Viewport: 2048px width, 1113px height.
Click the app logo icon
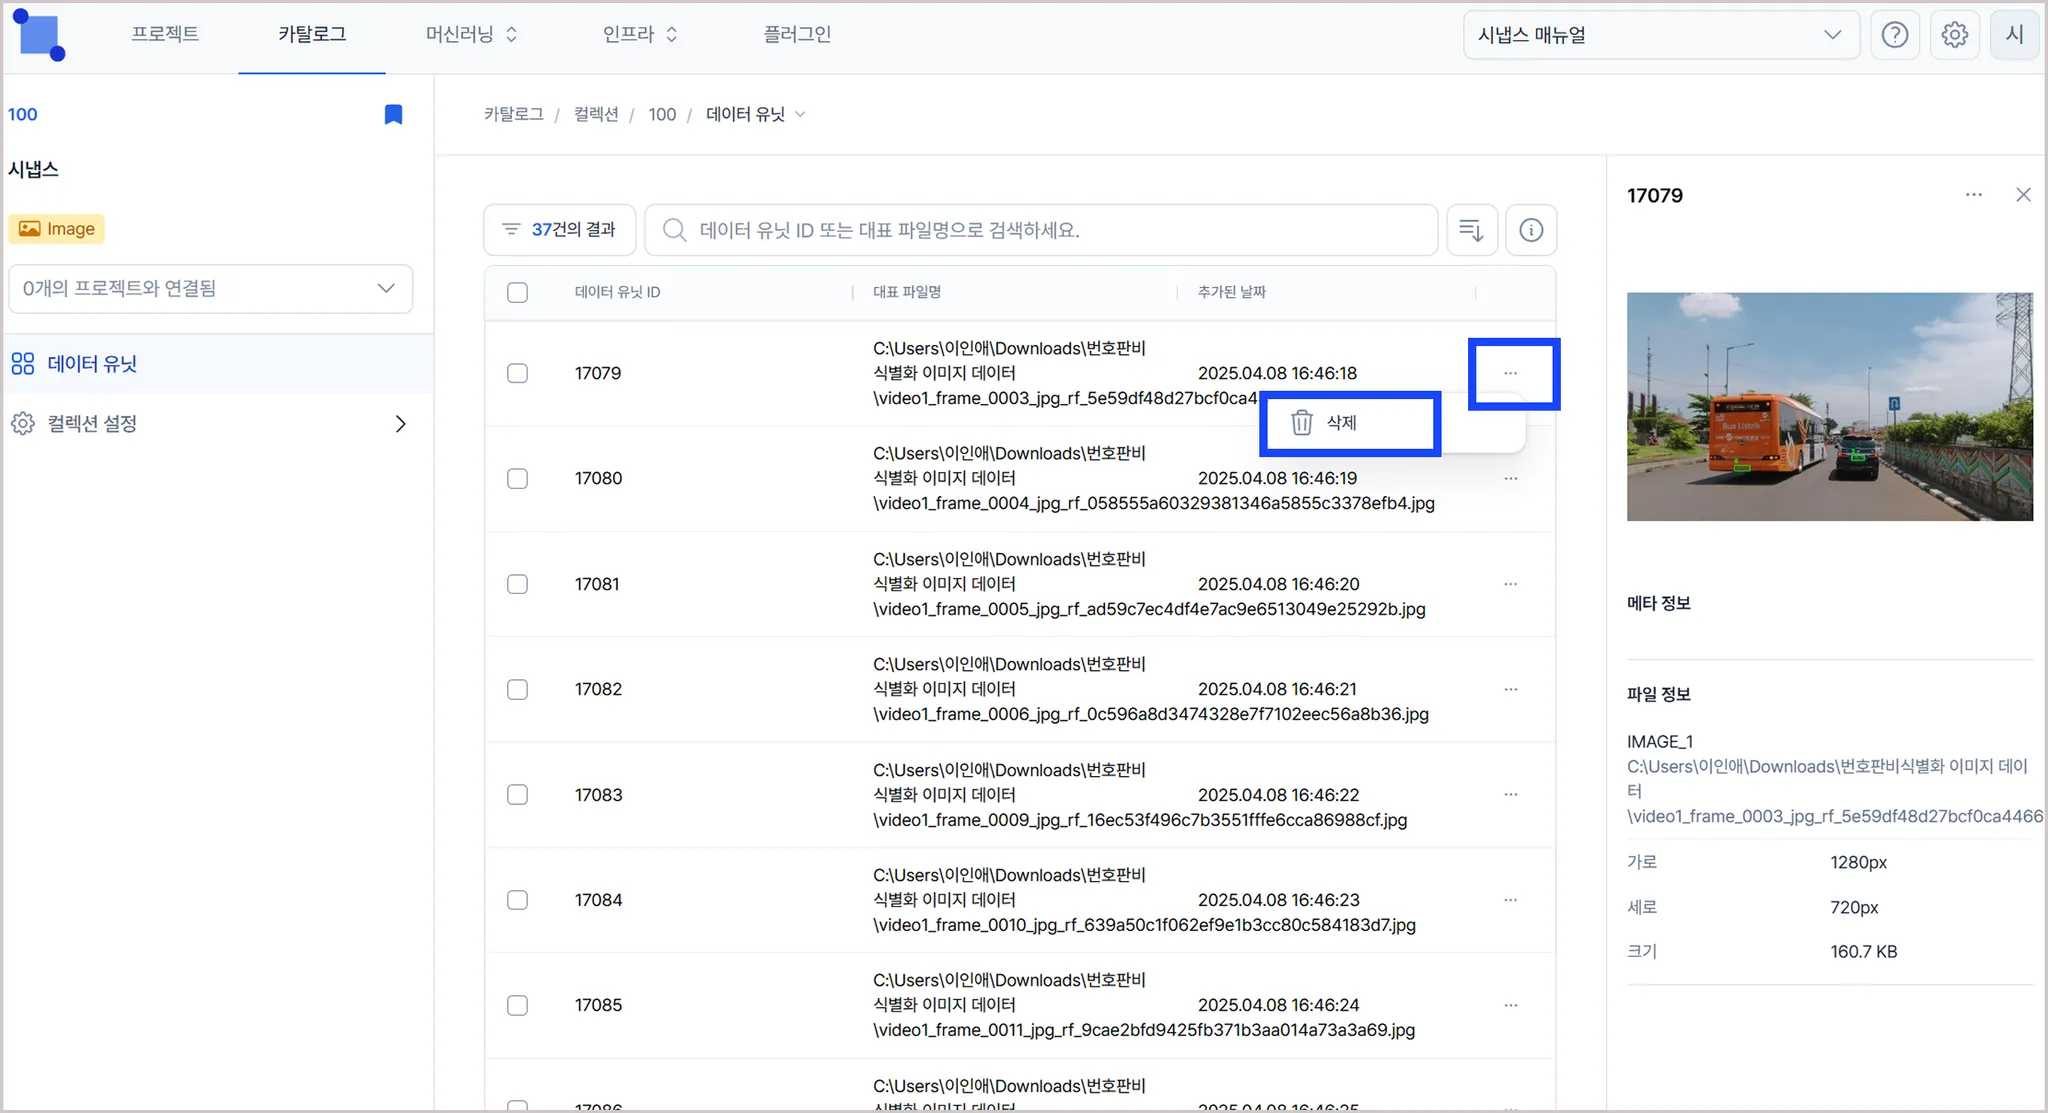click(x=40, y=36)
